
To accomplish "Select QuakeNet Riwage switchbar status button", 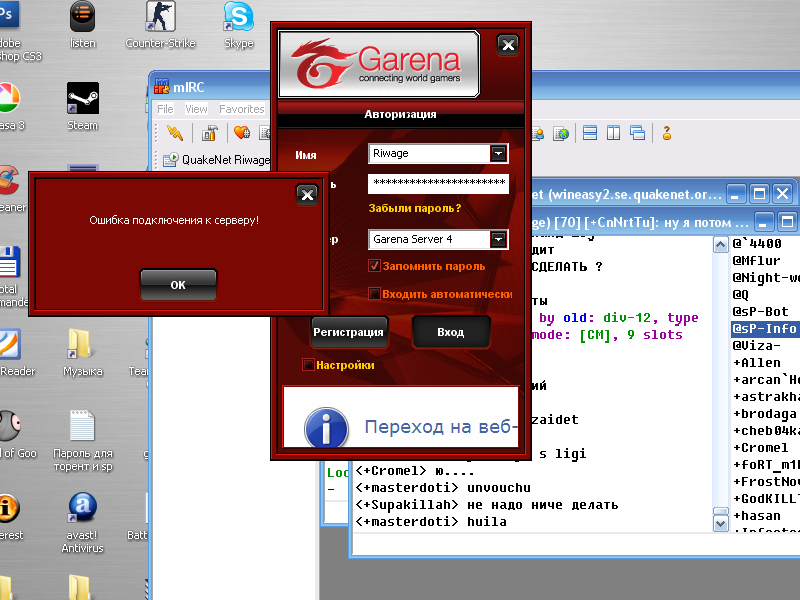I will 216,160.
